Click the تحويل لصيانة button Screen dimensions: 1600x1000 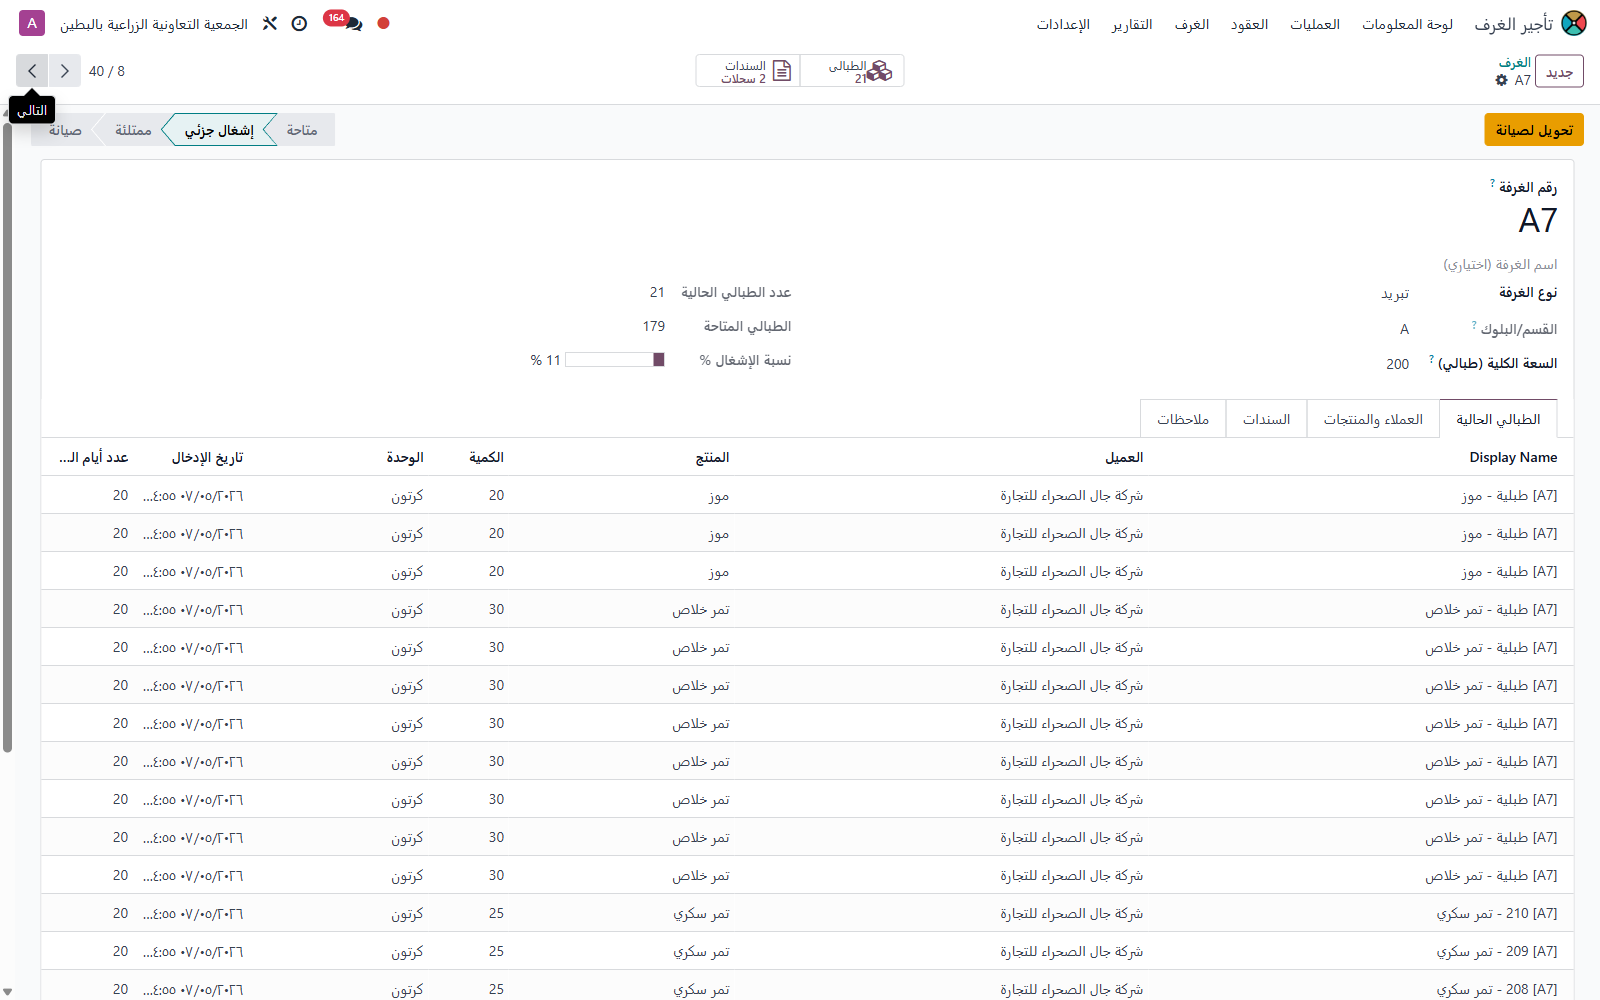point(1534,130)
